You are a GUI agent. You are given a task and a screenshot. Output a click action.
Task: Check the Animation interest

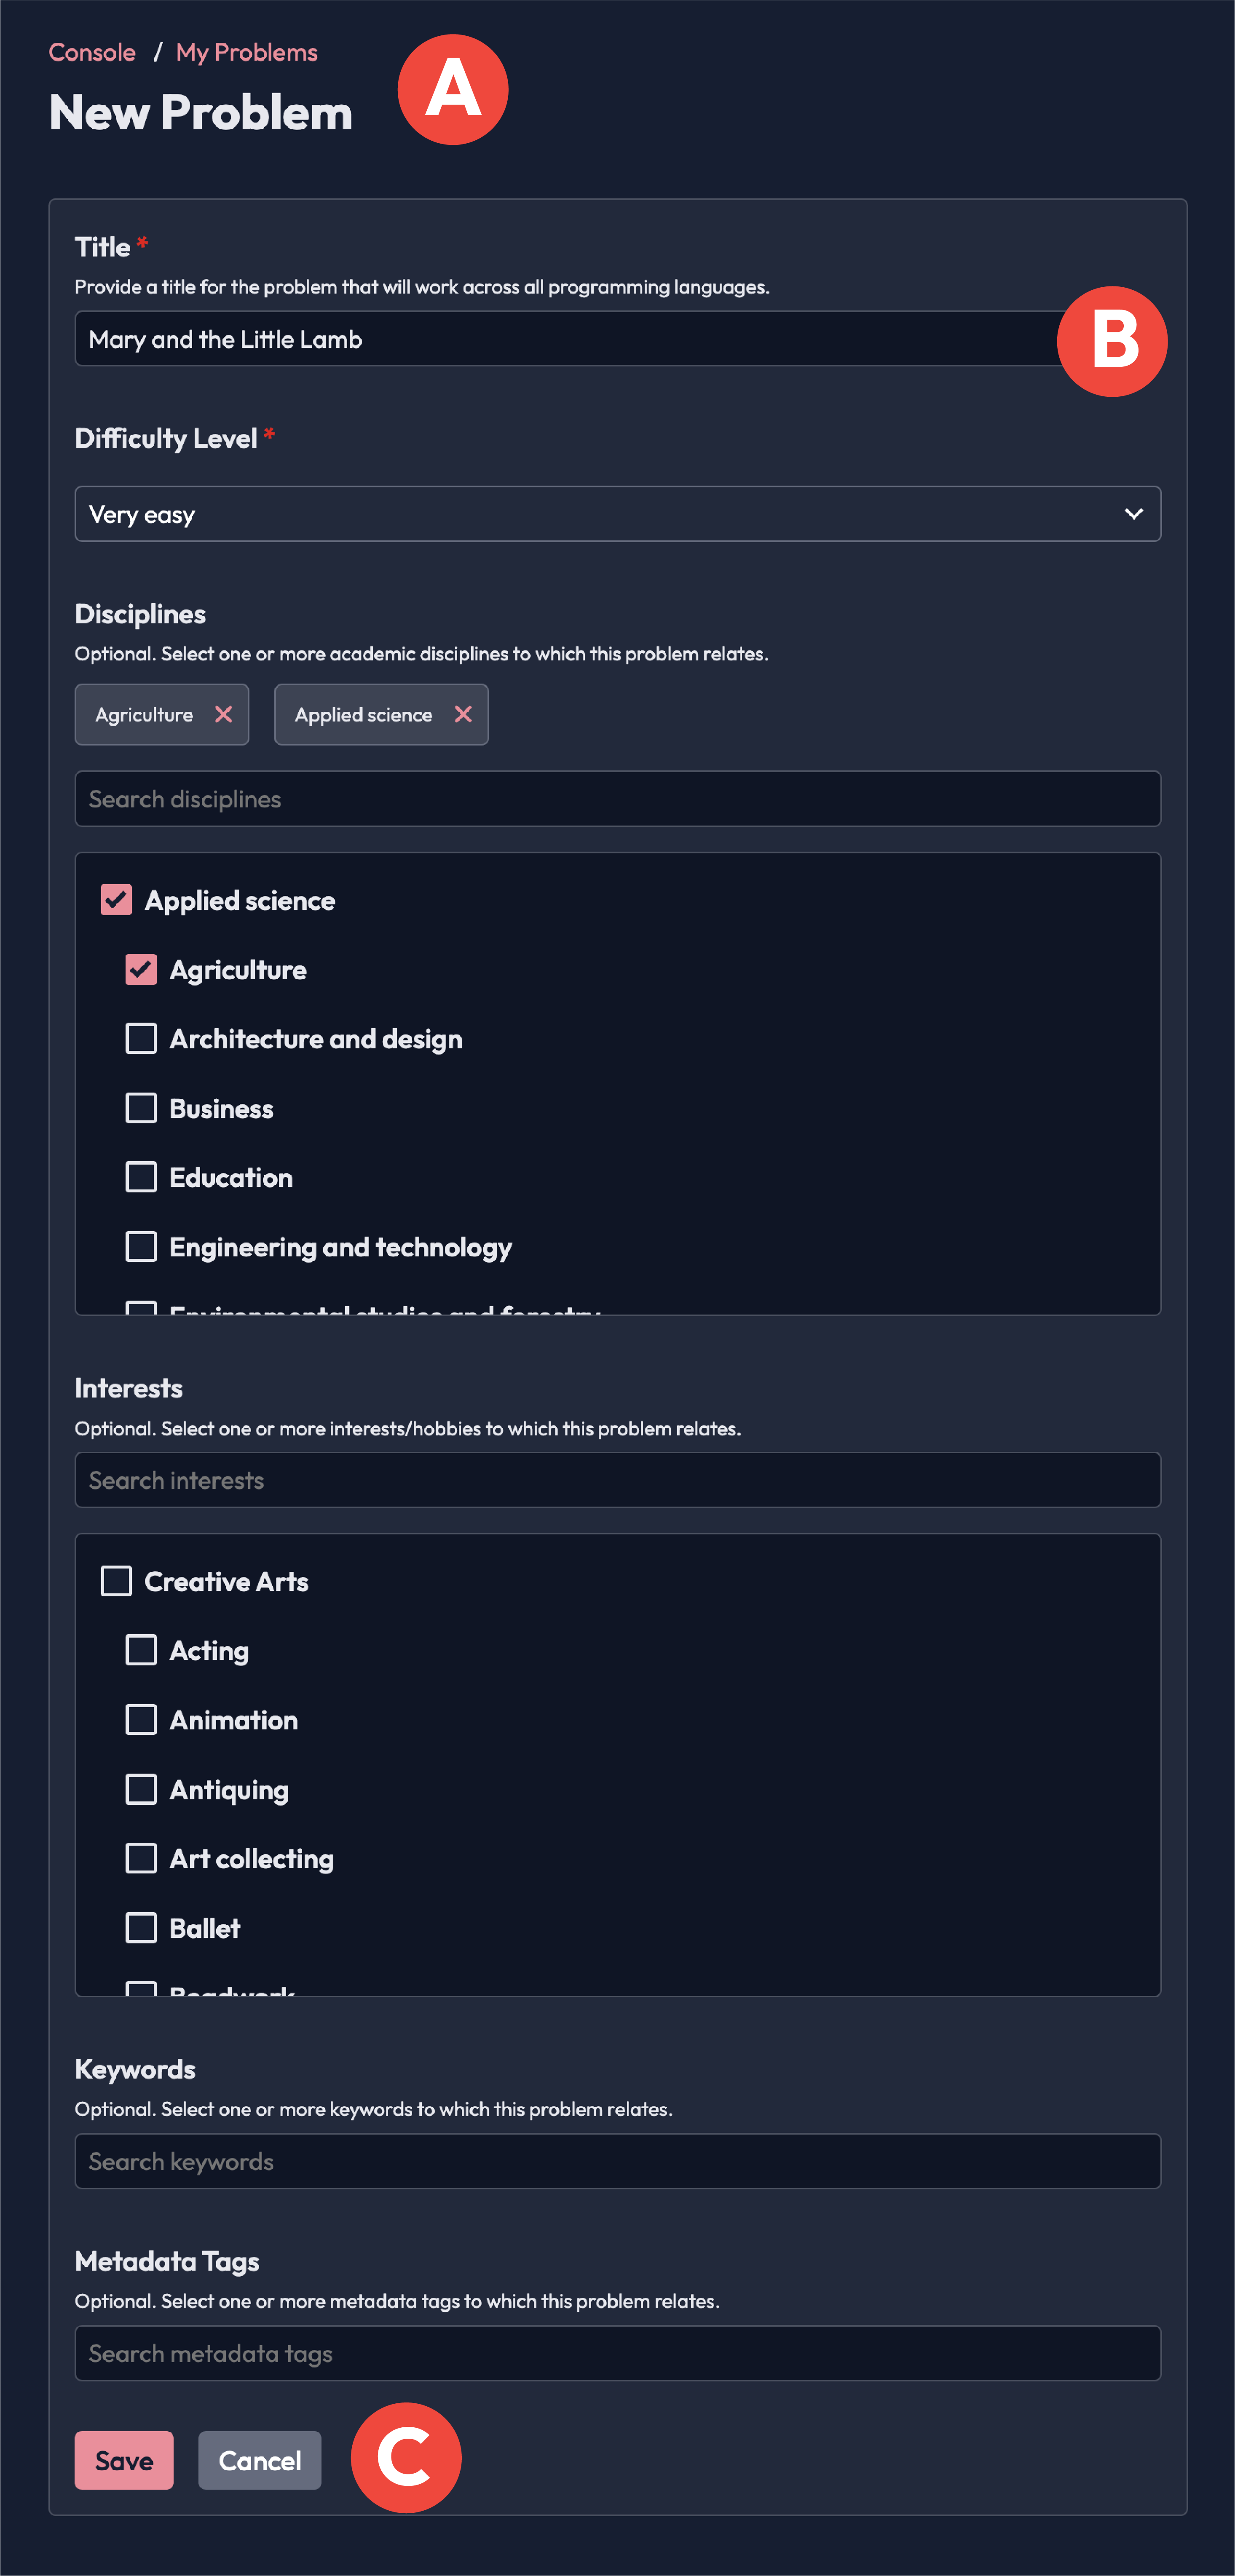(x=141, y=1720)
